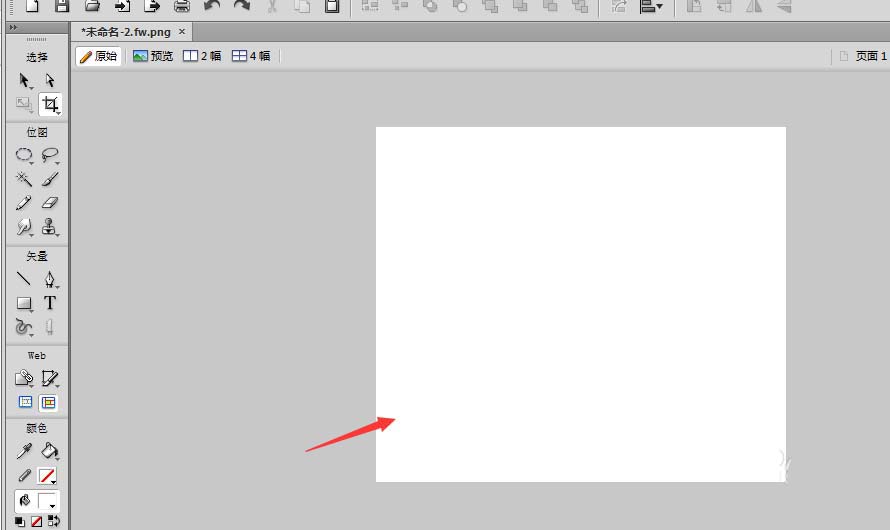Select the Pen tool
The width and height of the screenshot is (890, 530).
[50, 279]
